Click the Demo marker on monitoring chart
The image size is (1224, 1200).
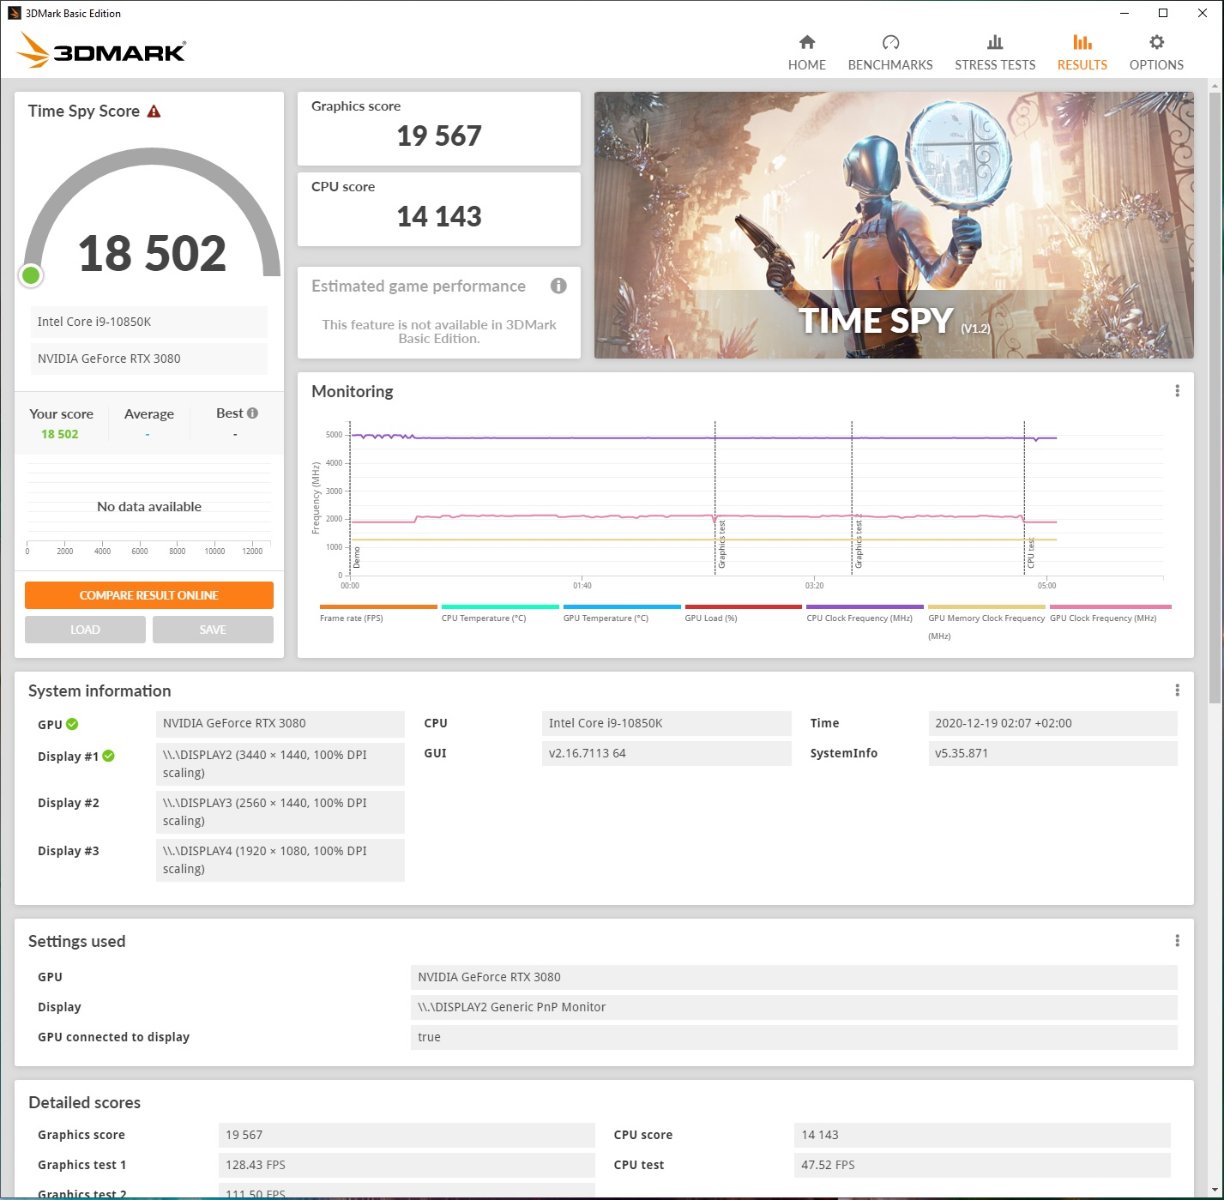[x=356, y=557]
